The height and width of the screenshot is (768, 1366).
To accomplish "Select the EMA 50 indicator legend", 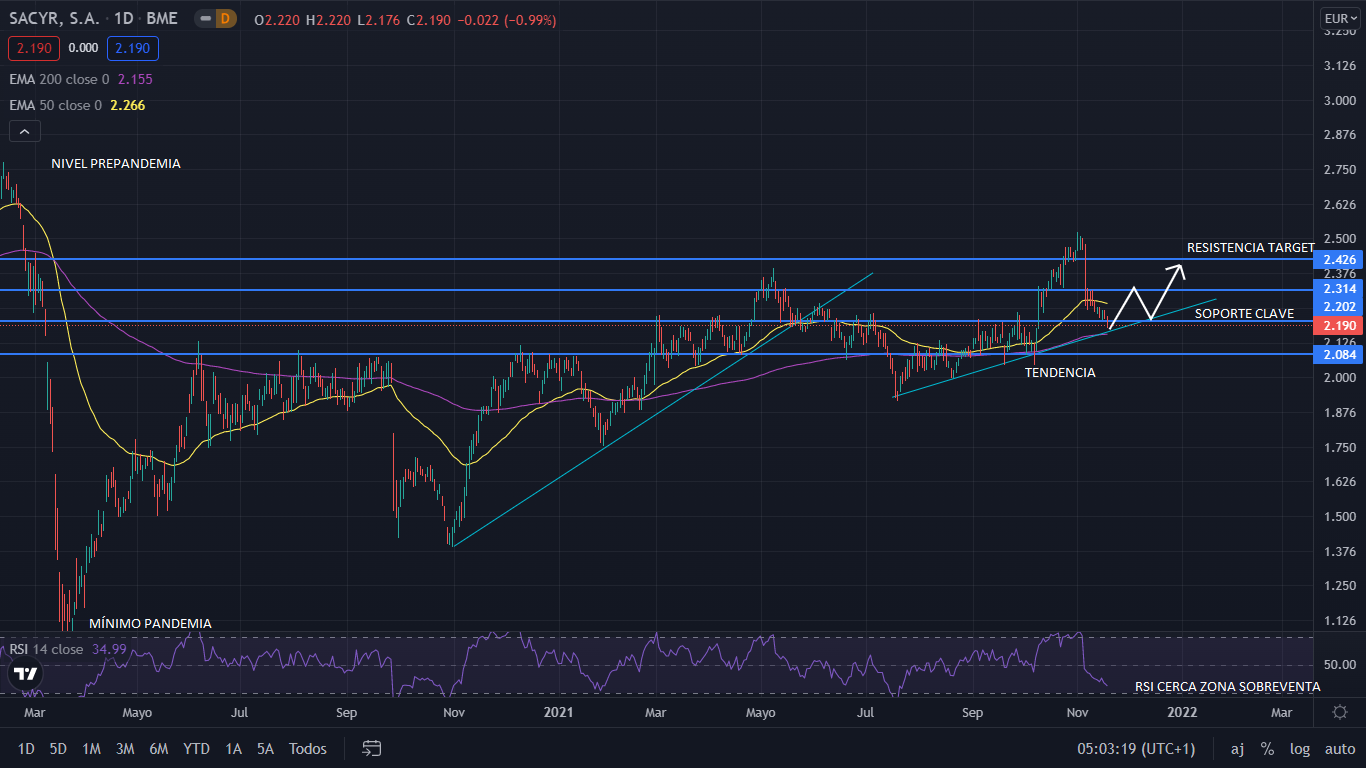I will 55,105.
